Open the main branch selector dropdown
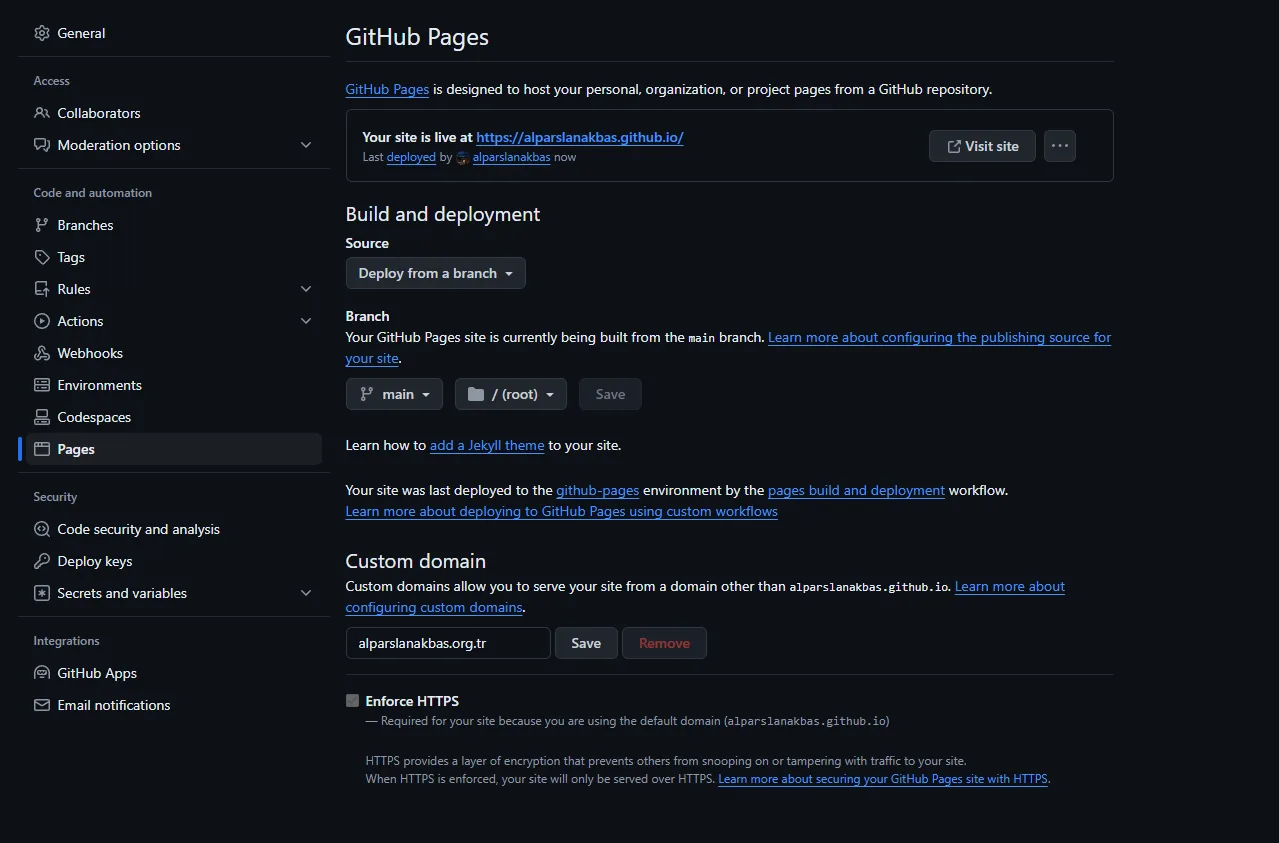The height and width of the screenshot is (843, 1279). pos(394,394)
